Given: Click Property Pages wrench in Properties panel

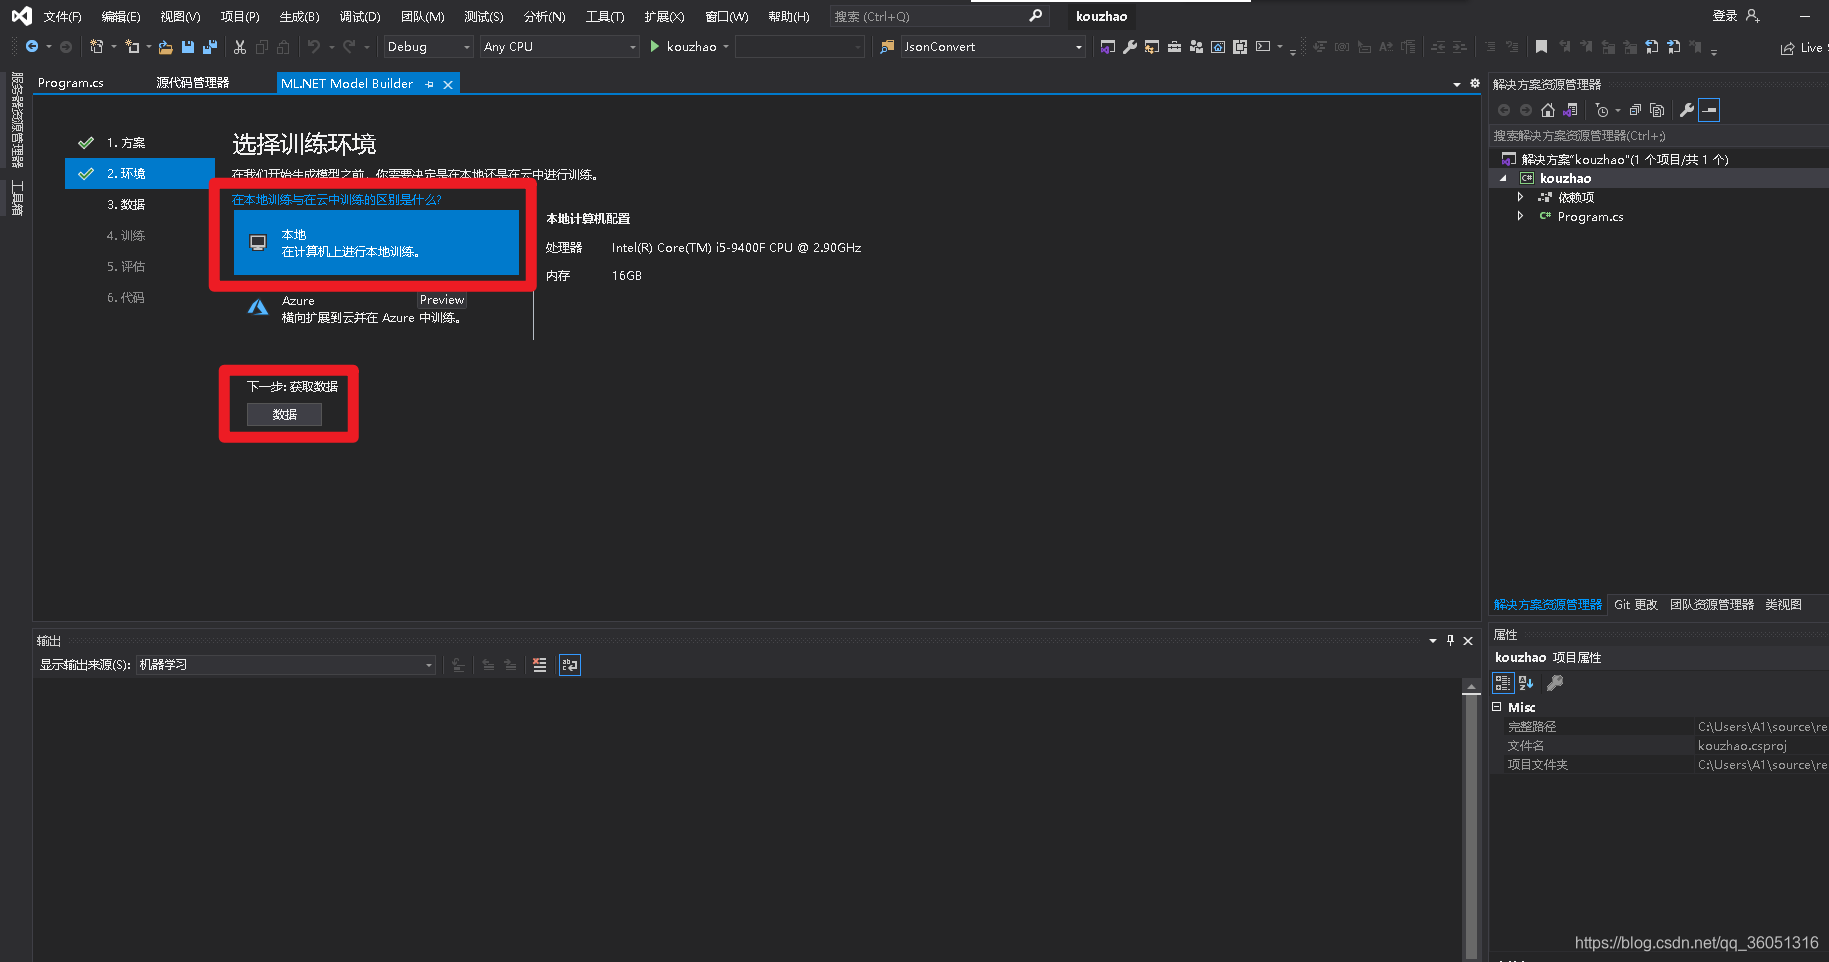Looking at the screenshot, I should pyautogui.click(x=1555, y=683).
